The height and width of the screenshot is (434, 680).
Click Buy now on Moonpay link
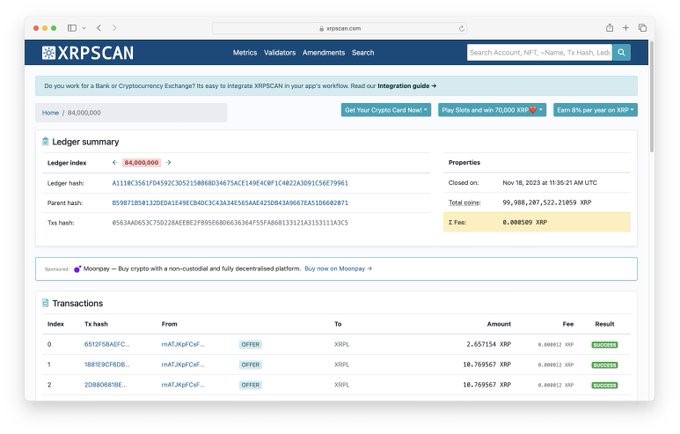338,269
